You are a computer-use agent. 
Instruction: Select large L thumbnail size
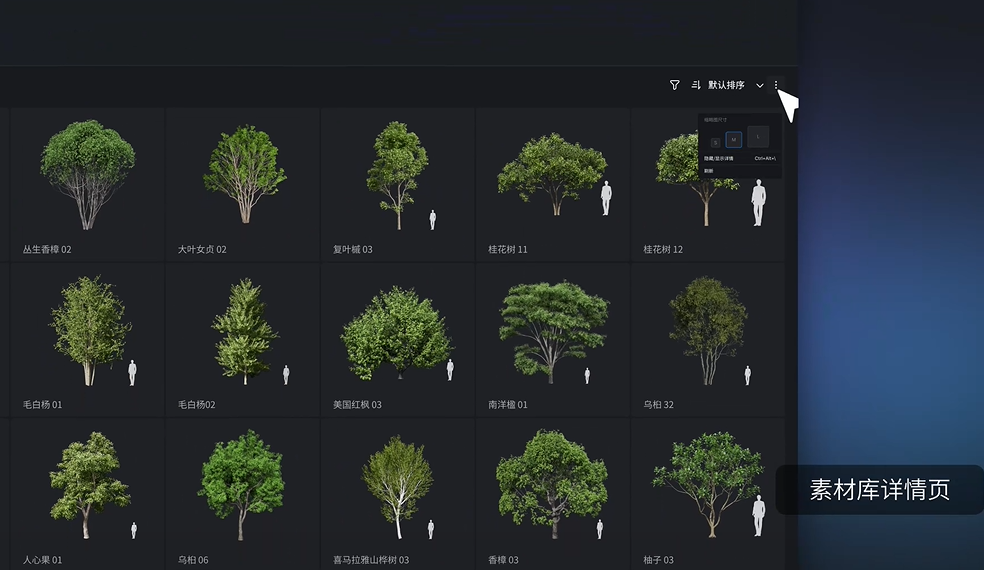click(758, 136)
